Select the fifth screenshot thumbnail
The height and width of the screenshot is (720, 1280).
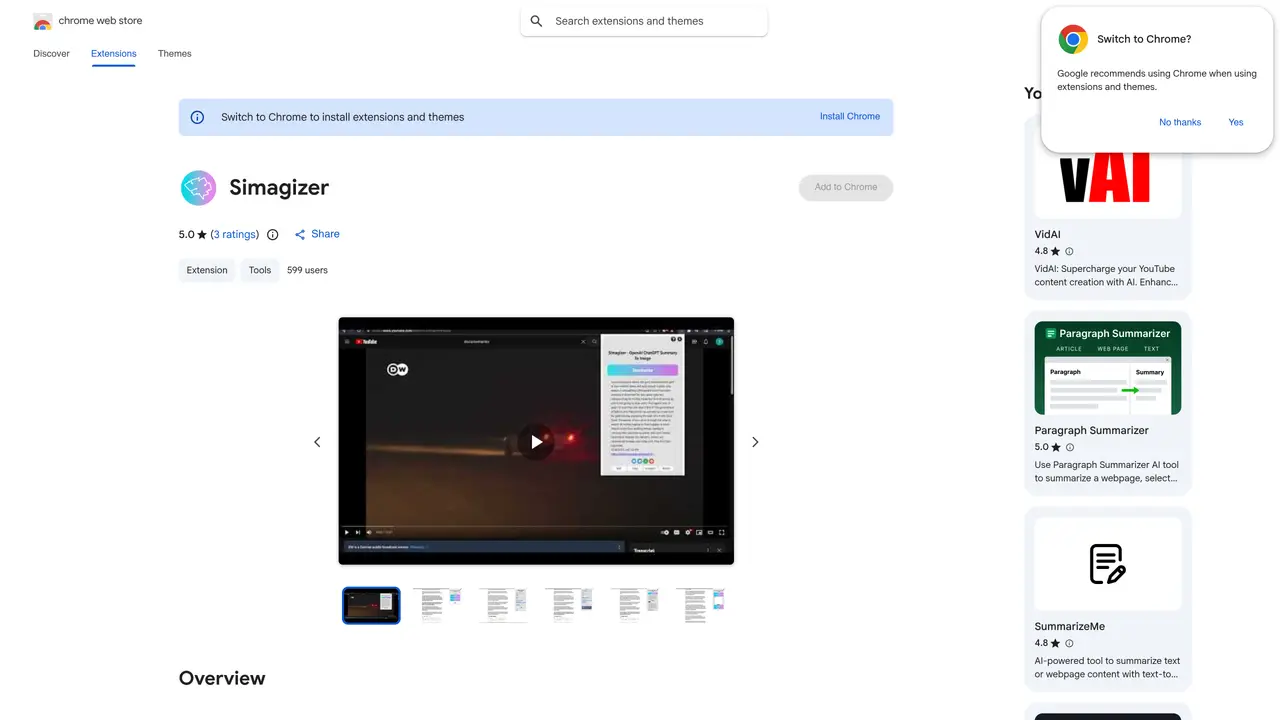[x=635, y=606]
